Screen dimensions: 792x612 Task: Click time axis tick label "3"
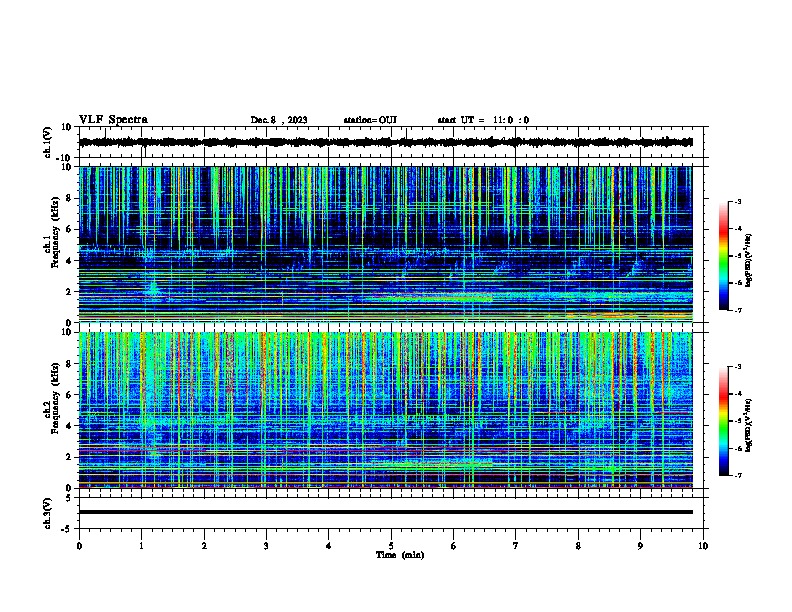(266, 546)
